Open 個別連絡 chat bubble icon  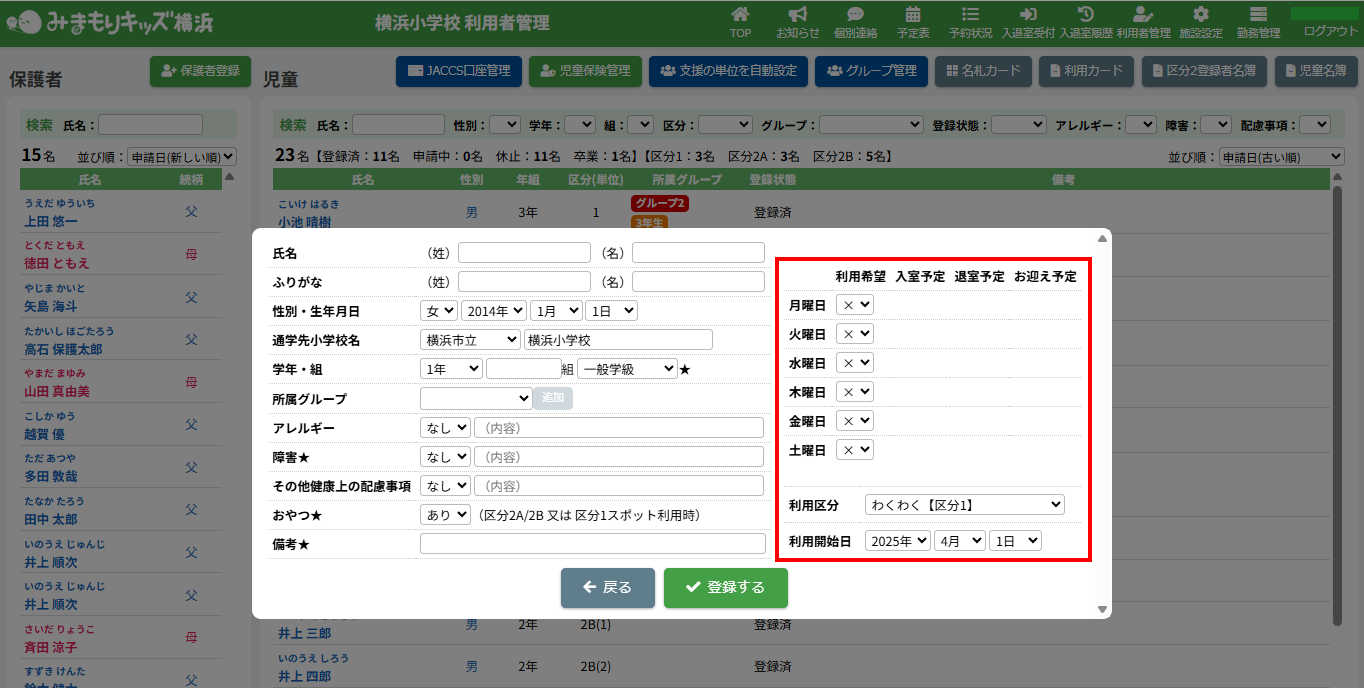point(855,15)
